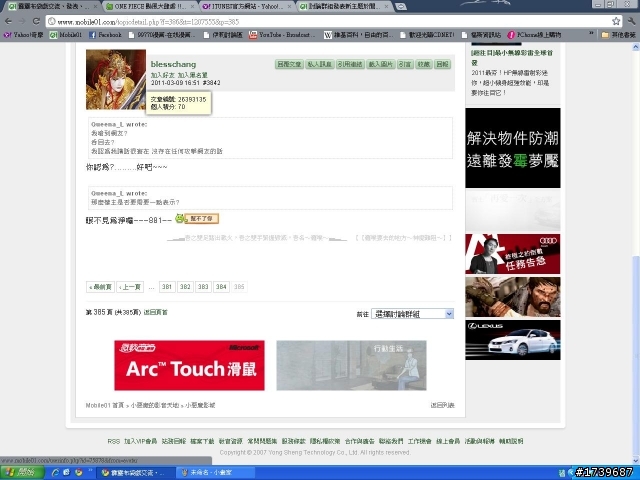
Task: Click the green-faced emoticon badge in the post
Action: (197, 219)
